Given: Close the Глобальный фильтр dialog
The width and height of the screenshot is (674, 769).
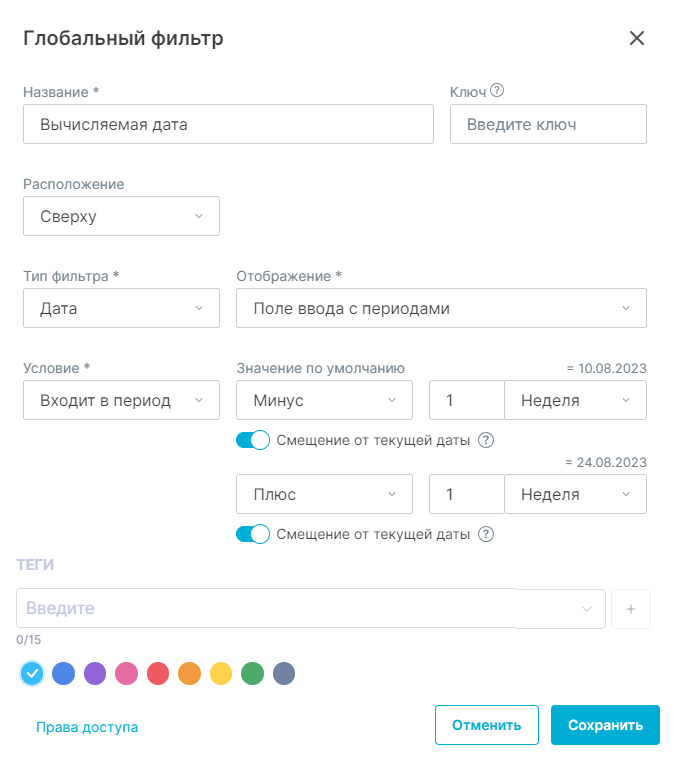Looking at the screenshot, I should click(x=637, y=39).
